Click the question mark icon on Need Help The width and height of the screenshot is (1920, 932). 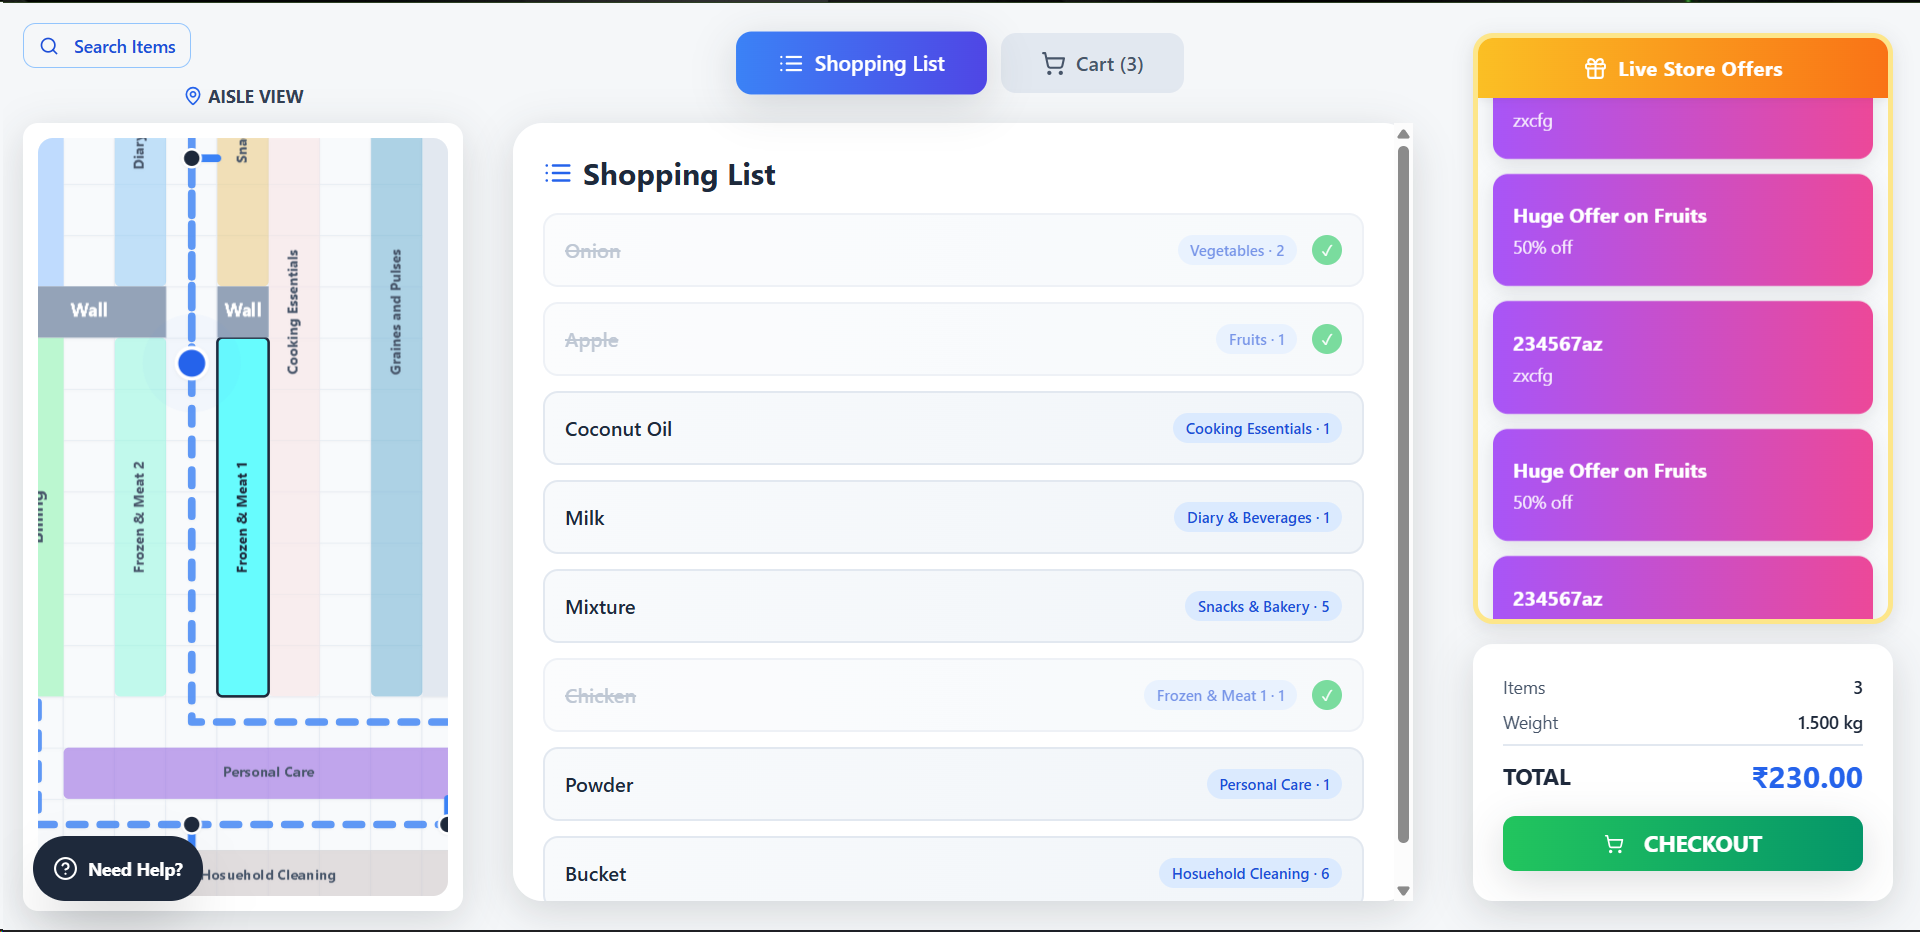pos(65,869)
